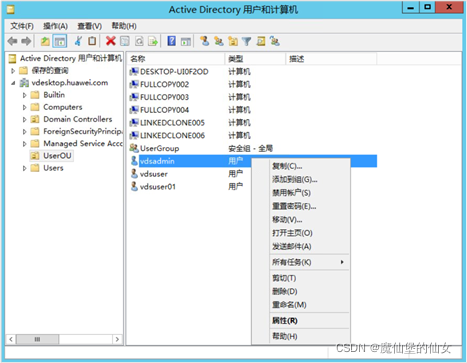Expand the Domain Controllers tree node

(x=24, y=119)
